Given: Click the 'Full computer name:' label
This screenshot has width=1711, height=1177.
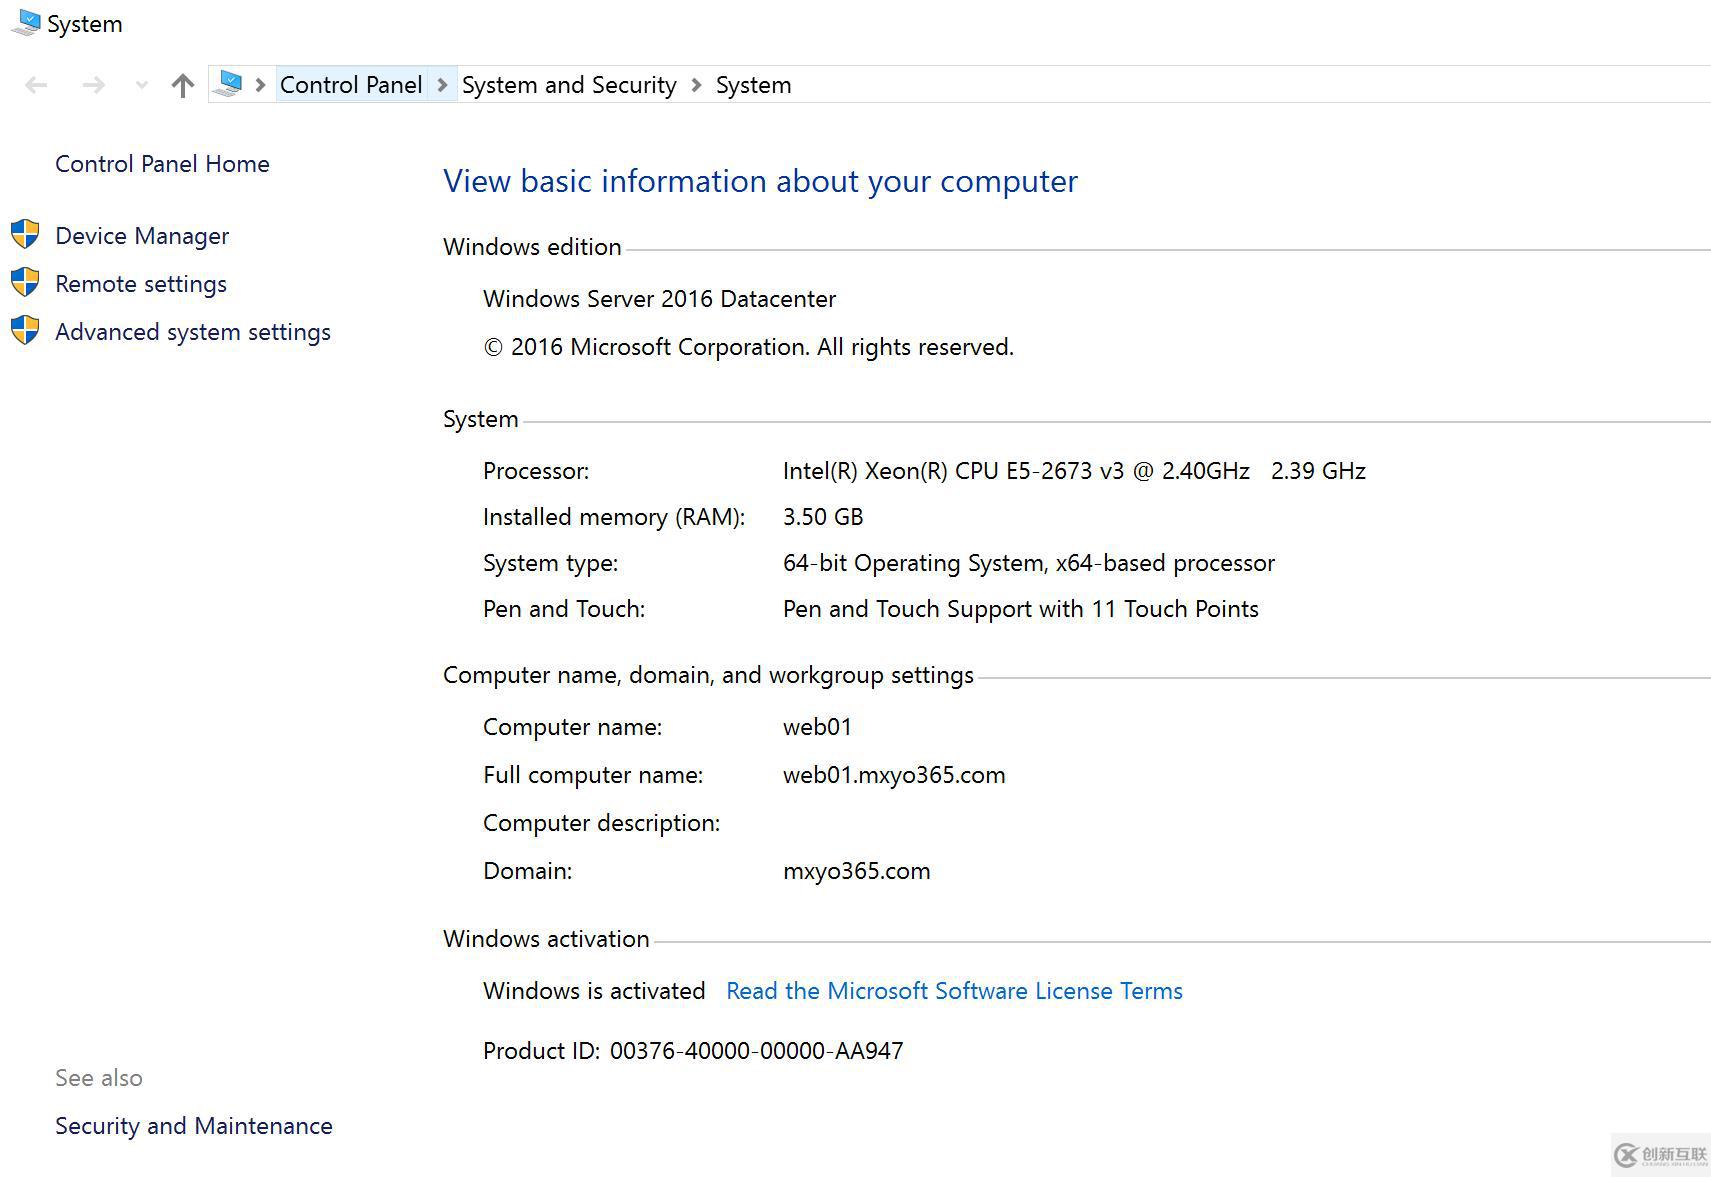Looking at the screenshot, I should [x=593, y=775].
